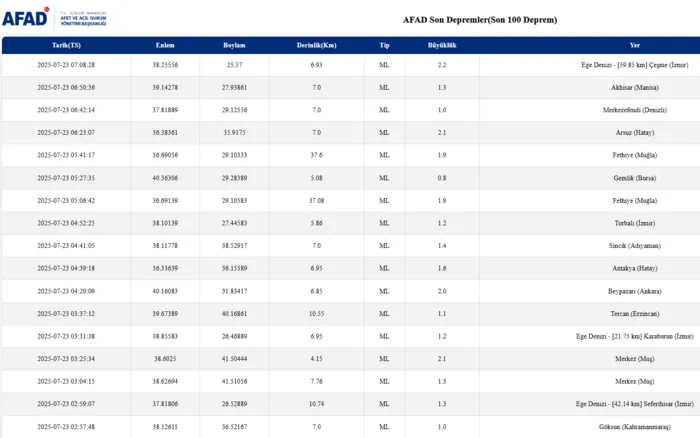Select the page title 'AFAD Son Depremler(Son 100 Deprem)'

(480, 20)
